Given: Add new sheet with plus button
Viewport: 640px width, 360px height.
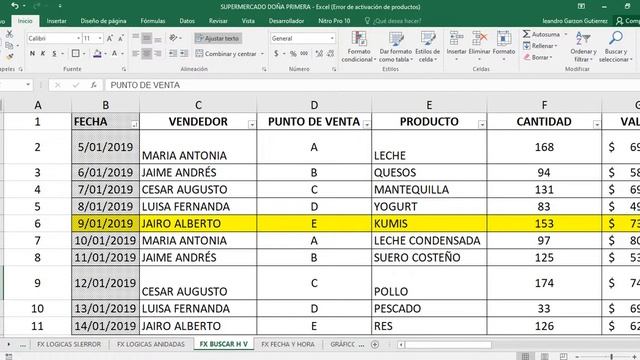Looking at the screenshot, I should point(375,344).
